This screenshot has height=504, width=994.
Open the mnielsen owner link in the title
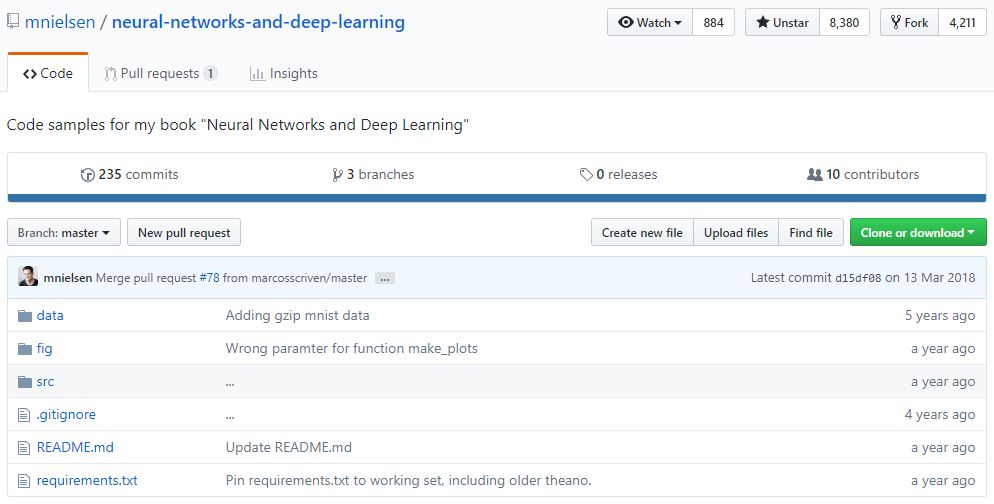(x=60, y=22)
